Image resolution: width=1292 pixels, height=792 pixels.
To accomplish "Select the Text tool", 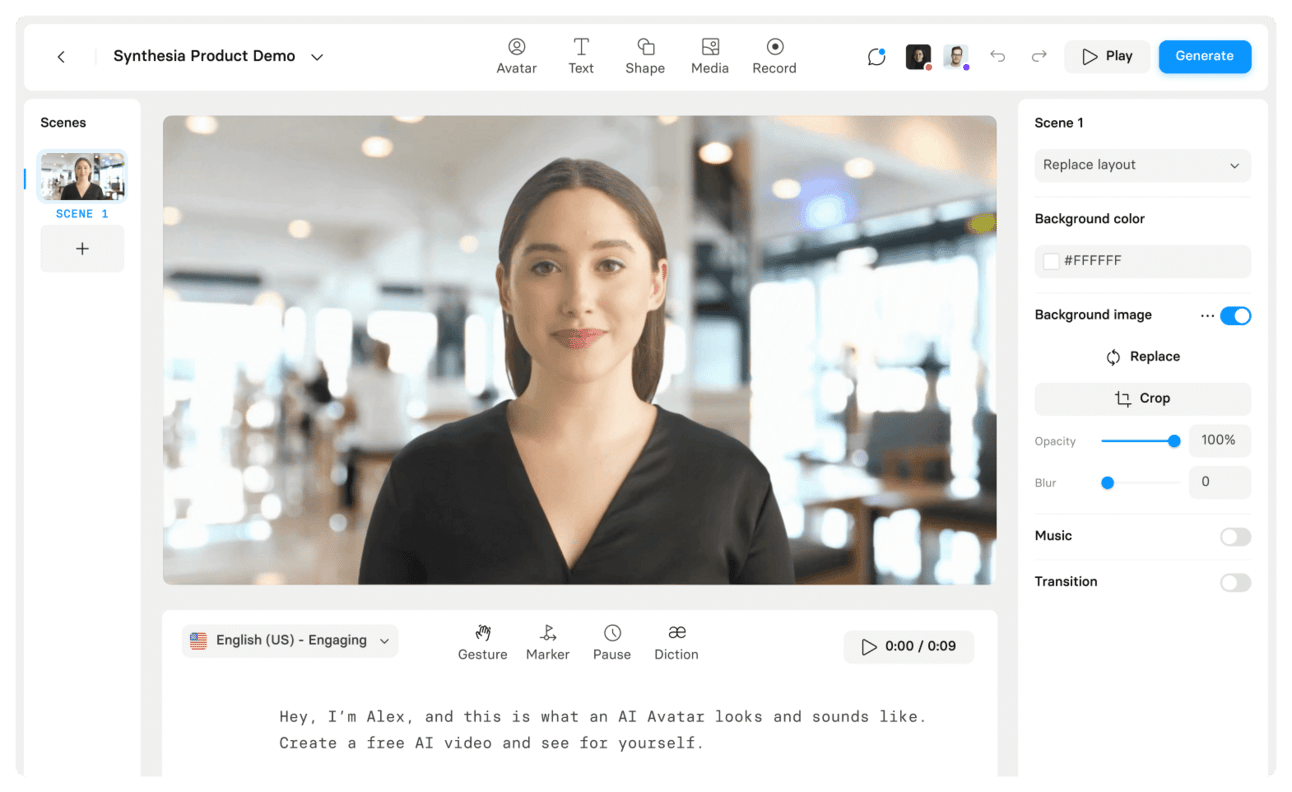I will pyautogui.click(x=581, y=56).
